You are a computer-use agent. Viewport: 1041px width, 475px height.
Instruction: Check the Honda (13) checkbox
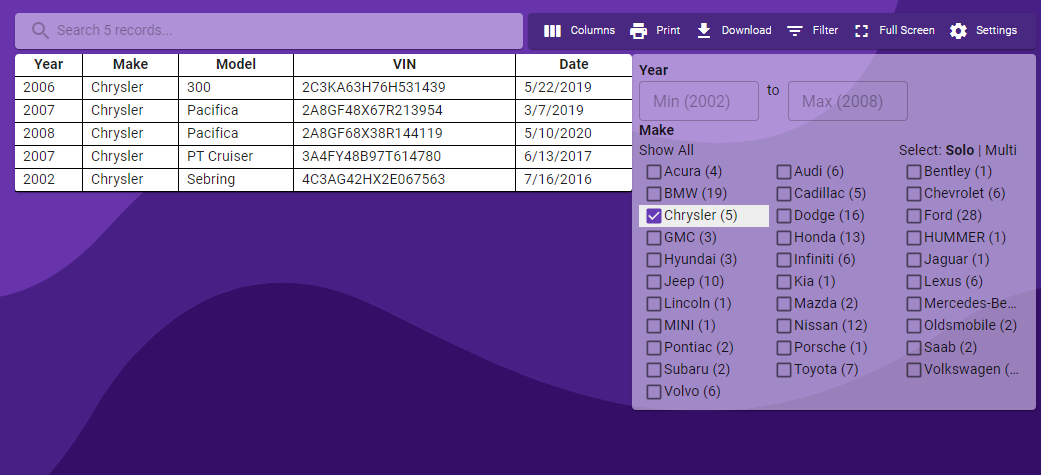coord(784,237)
